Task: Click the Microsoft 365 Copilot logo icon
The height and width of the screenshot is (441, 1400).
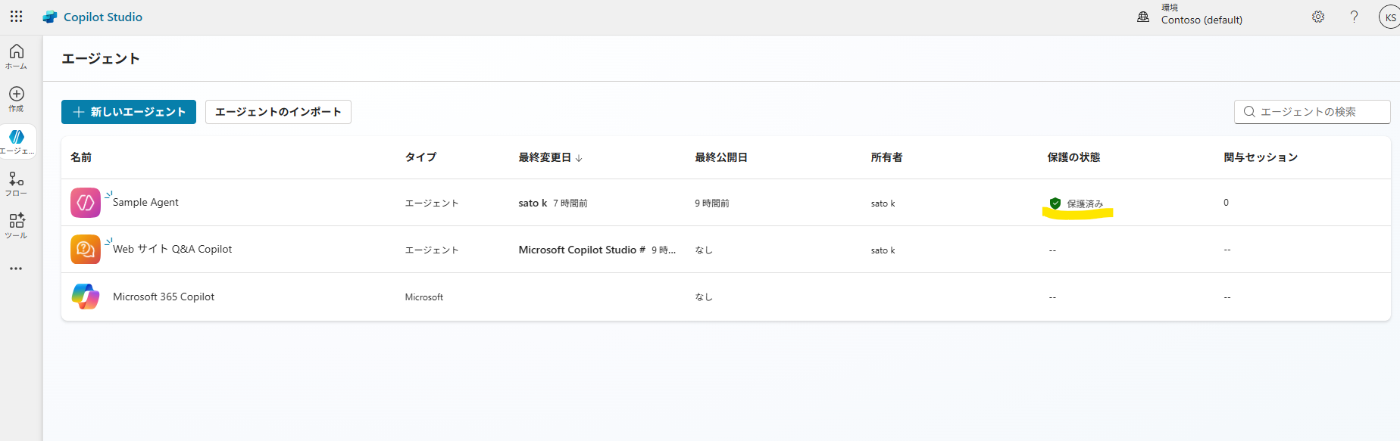Action: (85, 297)
